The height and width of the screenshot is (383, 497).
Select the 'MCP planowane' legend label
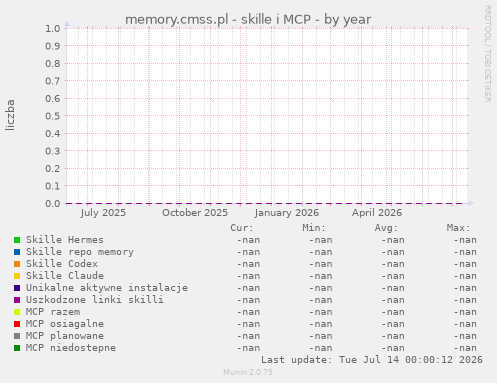pyautogui.click(x=65, y=336)
